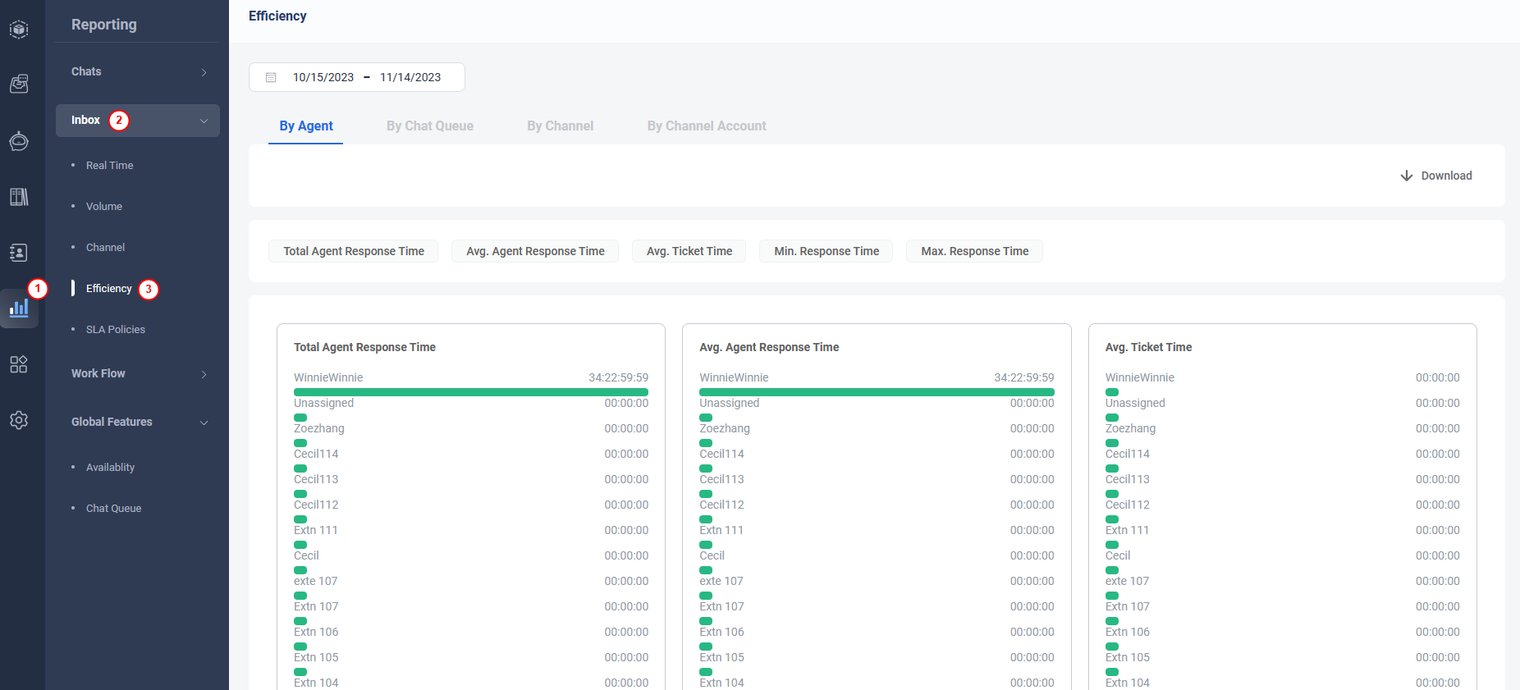Click the cube logo icon in sidebar

(x=19, y=30)
